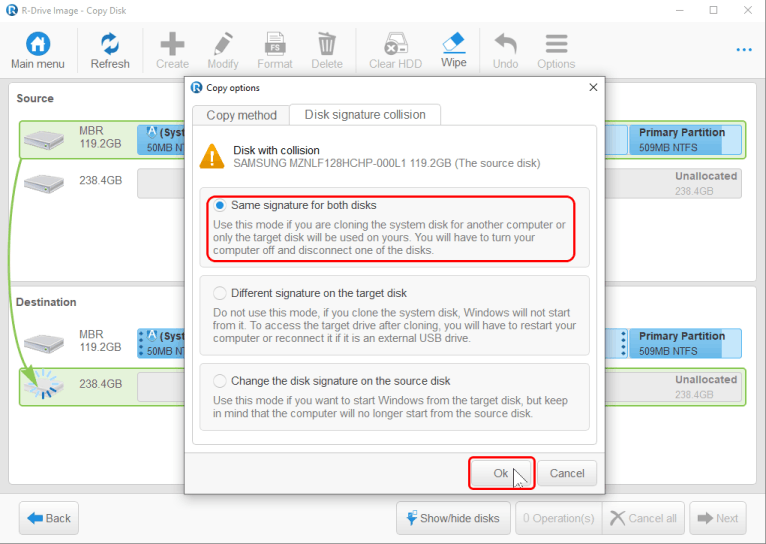Maximize the R-Drive Image window
This screenshot has height=544, width=766.
click(713, 10)
